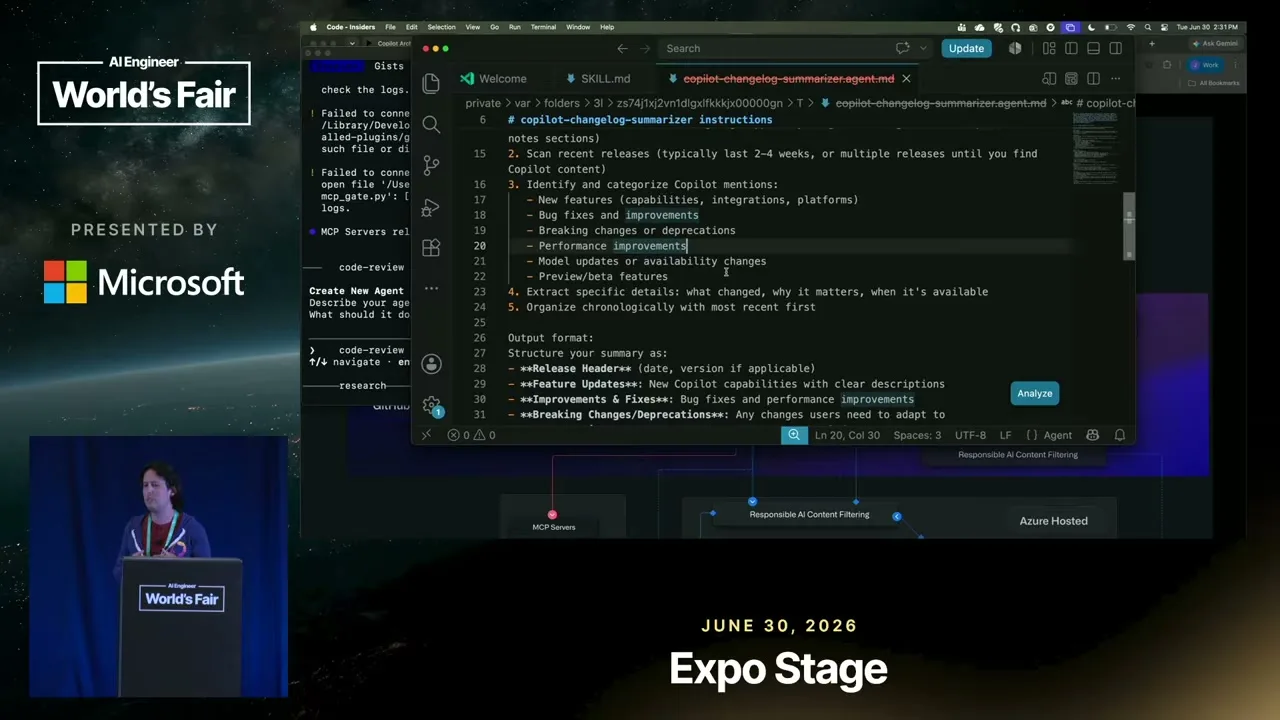Open the Selection menu in the menu bar
The height and width of the screenshot is (720, 1280).
coord(441,27)
